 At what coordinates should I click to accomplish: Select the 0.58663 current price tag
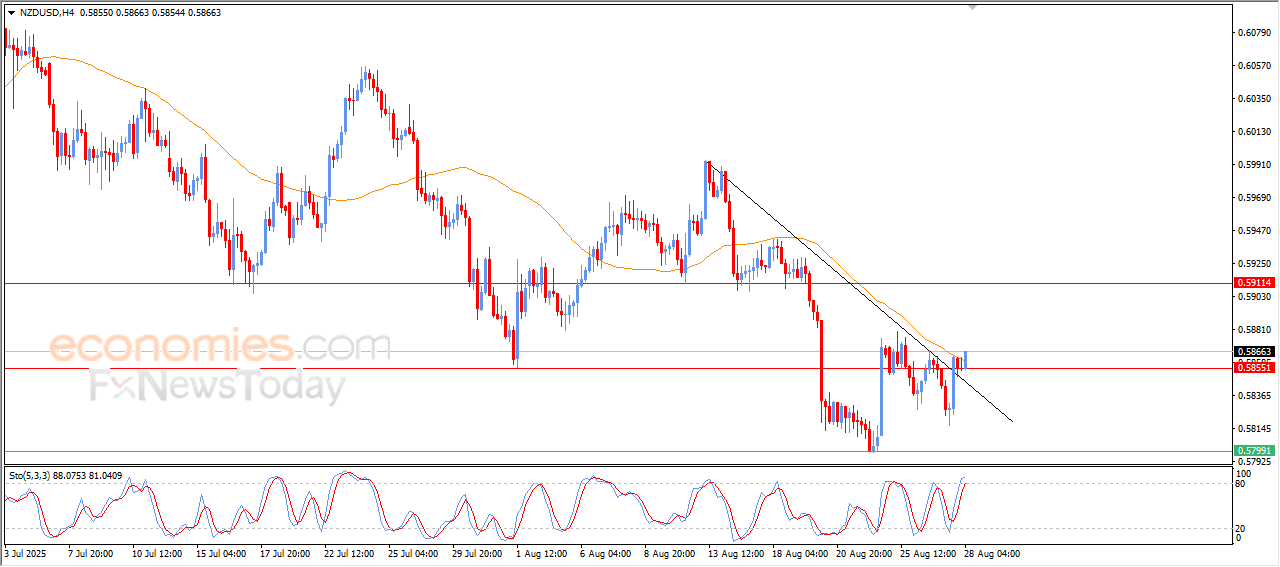pos(1255,352)
